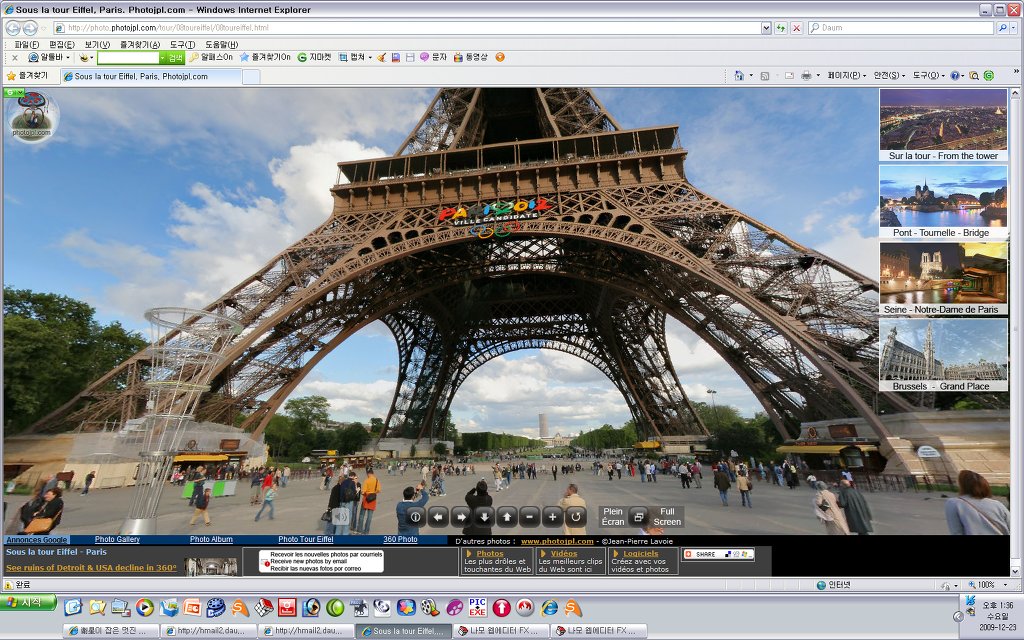Image resolution: width=1024 pixels, height=640 pixels.
Task: Open the Sur la tour thumbnail
Action: pyautogui.click(x=943, y=125)
